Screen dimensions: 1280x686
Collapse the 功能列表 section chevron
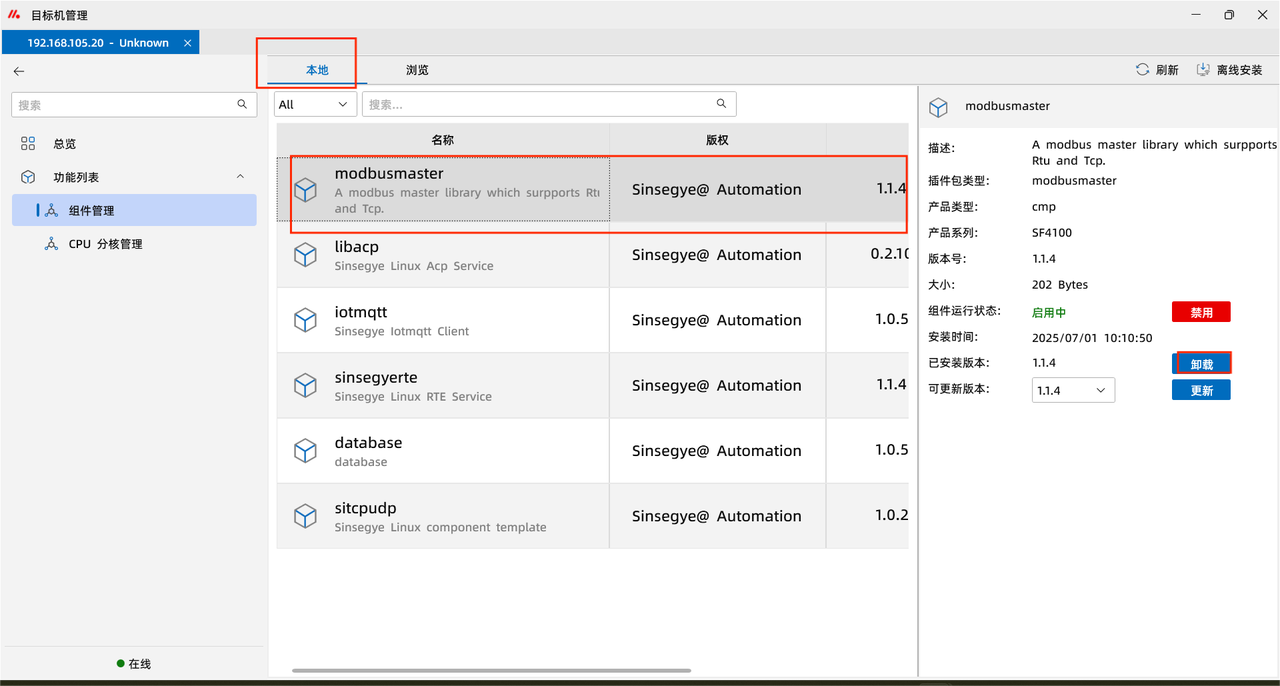(x=240, y=177)
